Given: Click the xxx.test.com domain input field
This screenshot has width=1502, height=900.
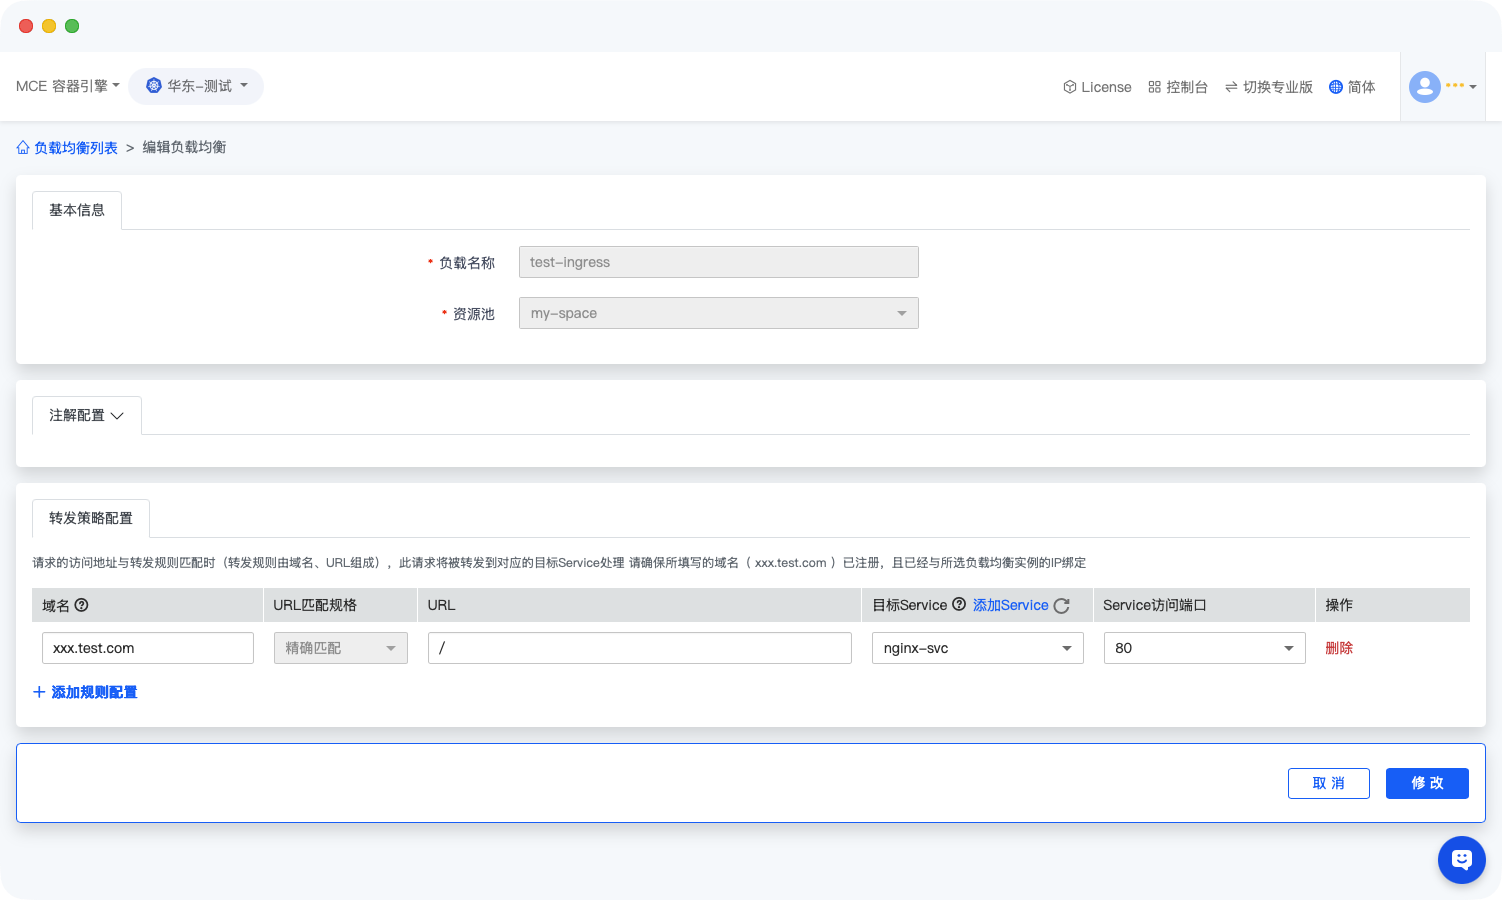Looking at the screenshot, I should [148, 648].
